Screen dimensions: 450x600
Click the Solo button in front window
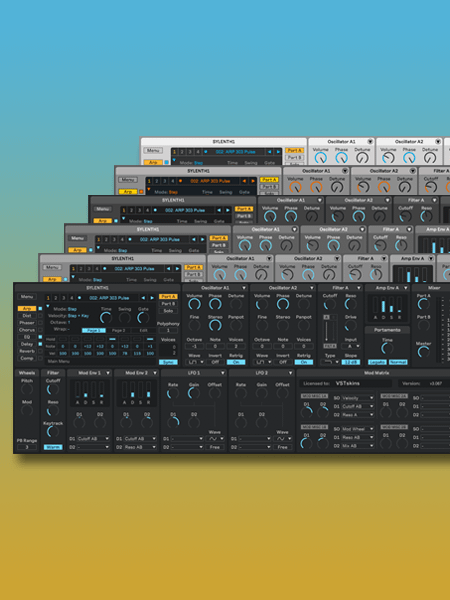point(168,311)
